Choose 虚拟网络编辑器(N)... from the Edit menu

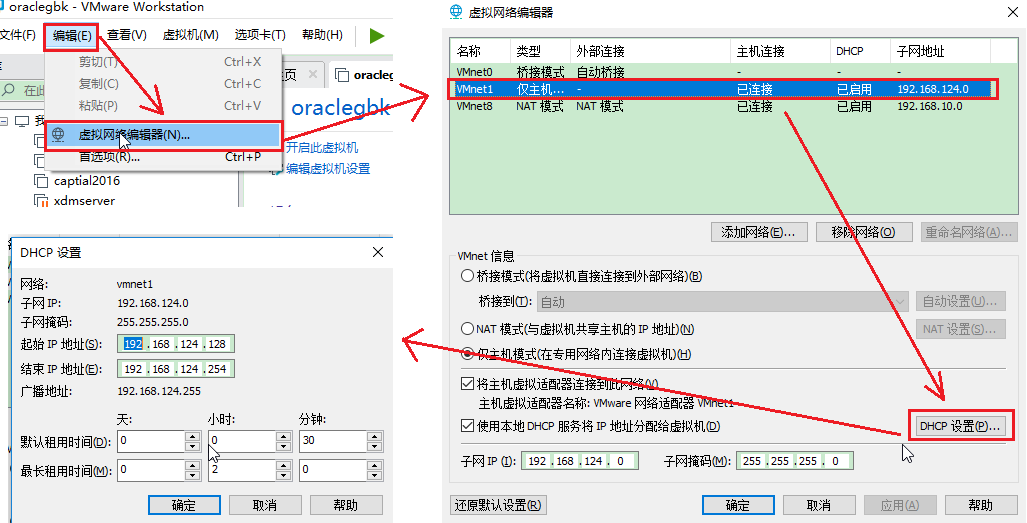[x=164, y=135]
